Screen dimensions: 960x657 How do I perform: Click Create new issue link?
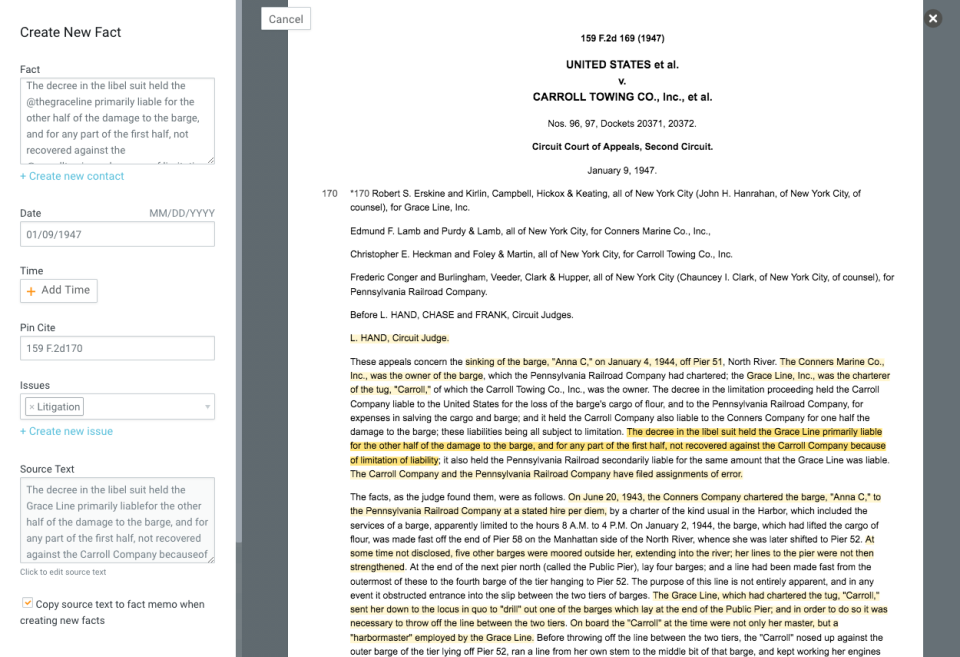67,431
